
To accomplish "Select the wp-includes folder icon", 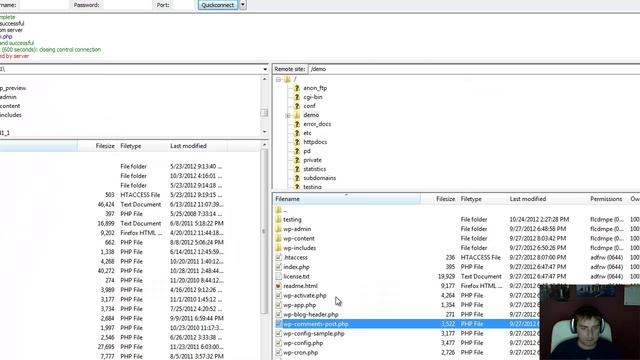I will tap(278, 248).
